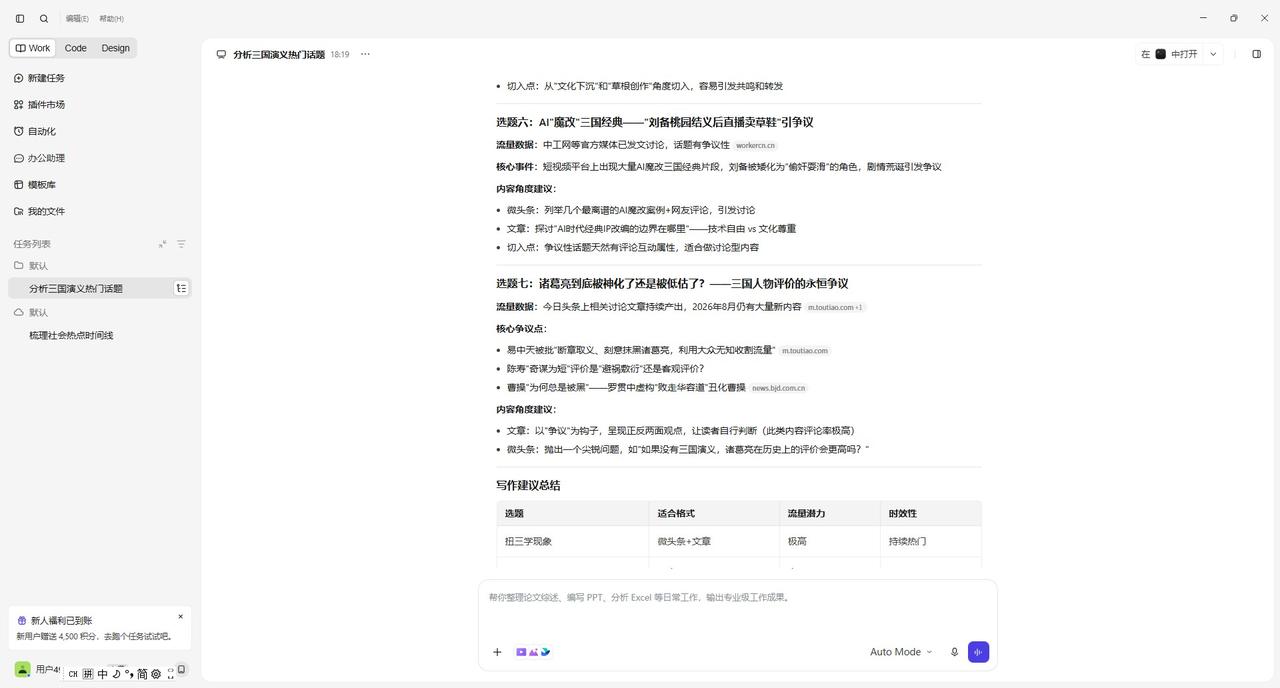Toggle the IME 中 Chinese/English mode
1280x688 pixels.
tap(102, 674)
